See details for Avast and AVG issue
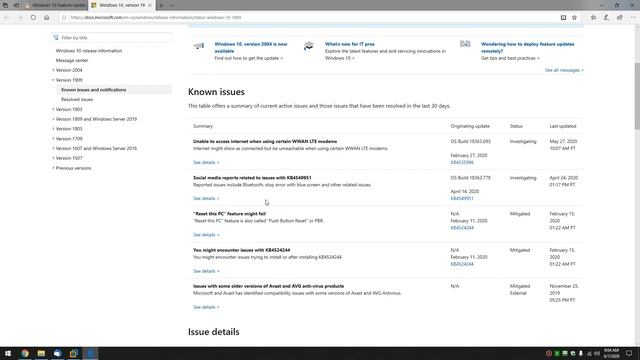640x360 pixels. [206, 307]
